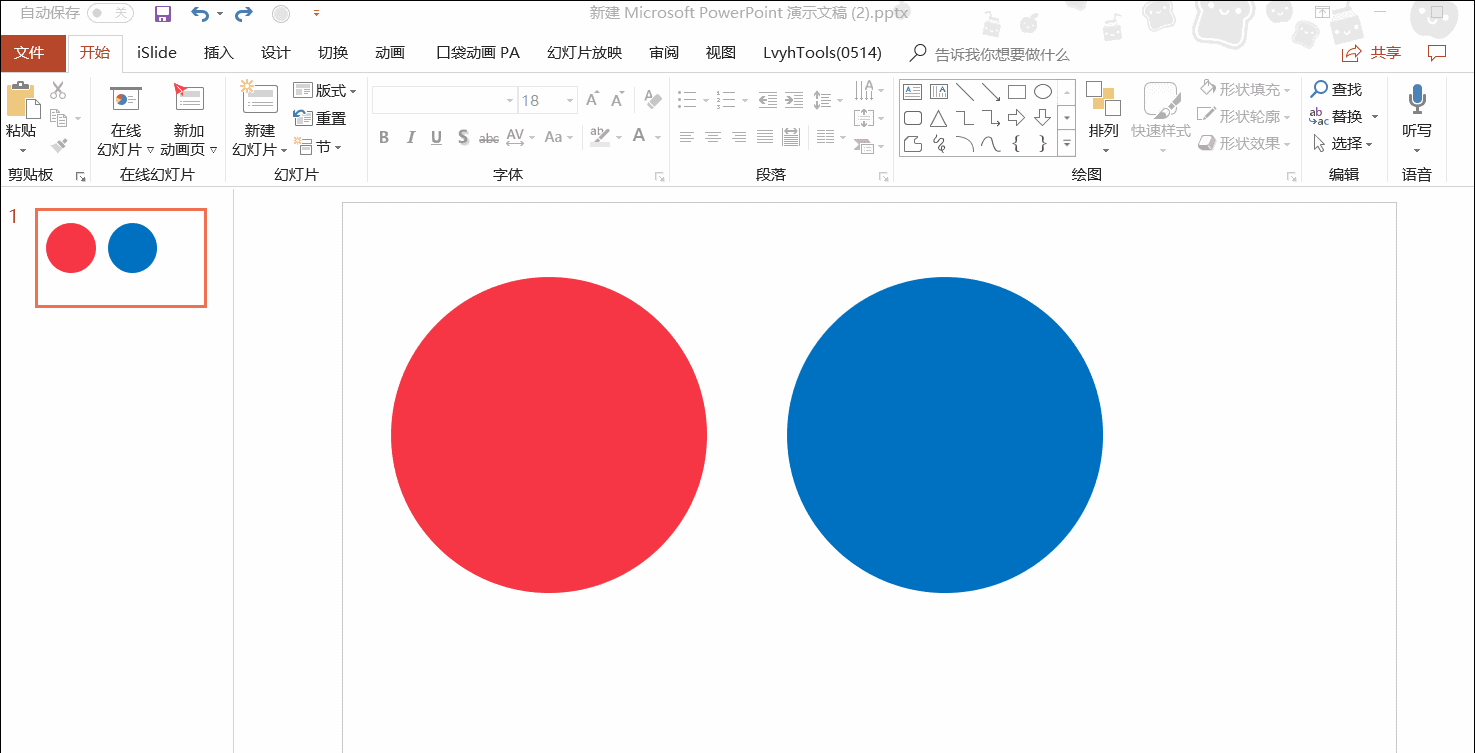The height and width of the screenshot is (753, 1475).
Task: Switch to the Insert (插入) tab
Action: (x=218, y=53)
